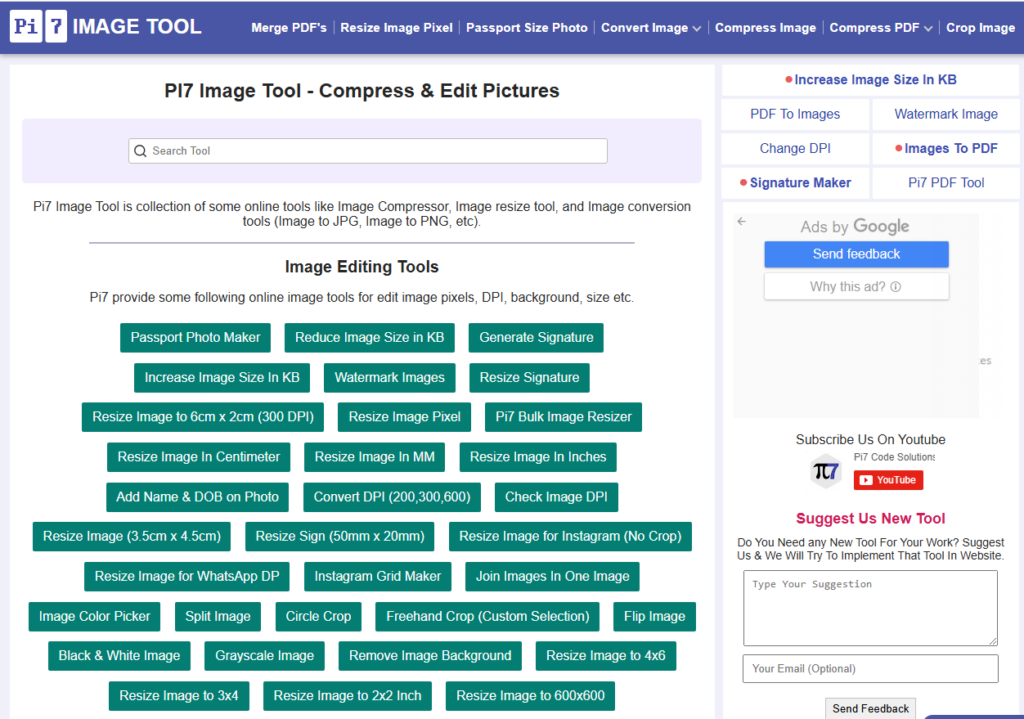Open the Image Color Picker tool

tap(94, 616)
